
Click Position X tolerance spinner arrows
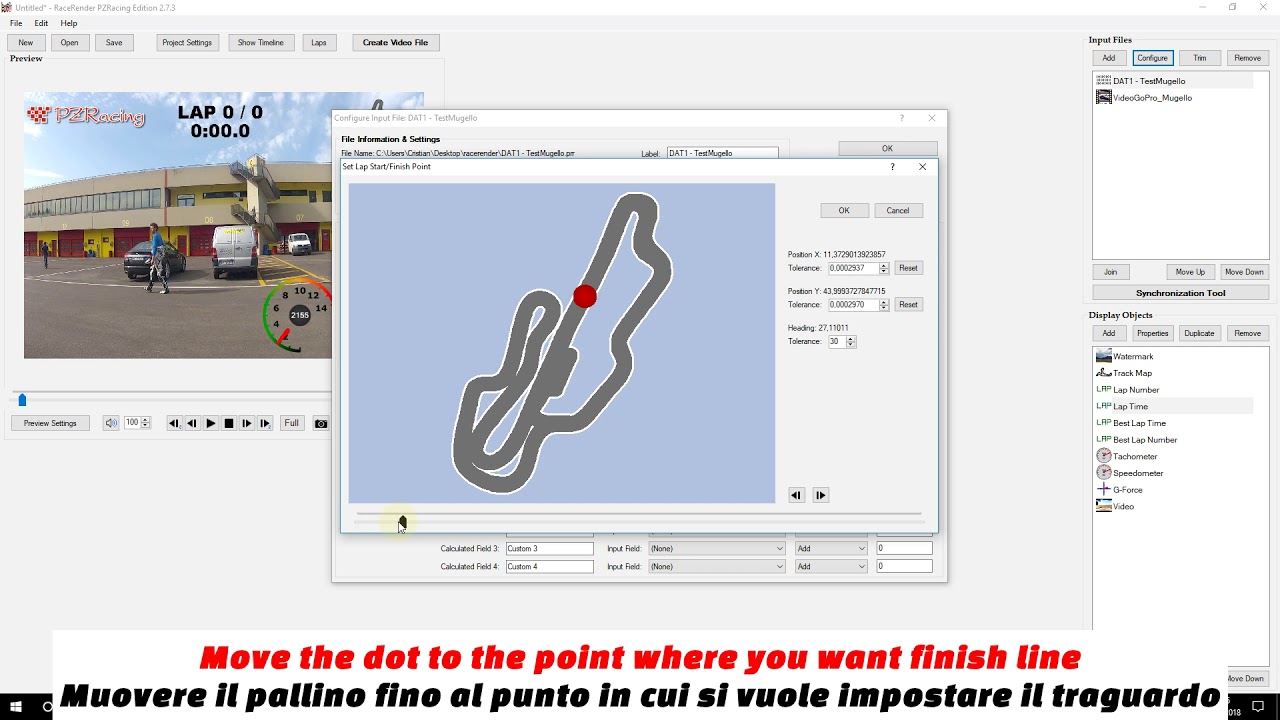[884, 268]
